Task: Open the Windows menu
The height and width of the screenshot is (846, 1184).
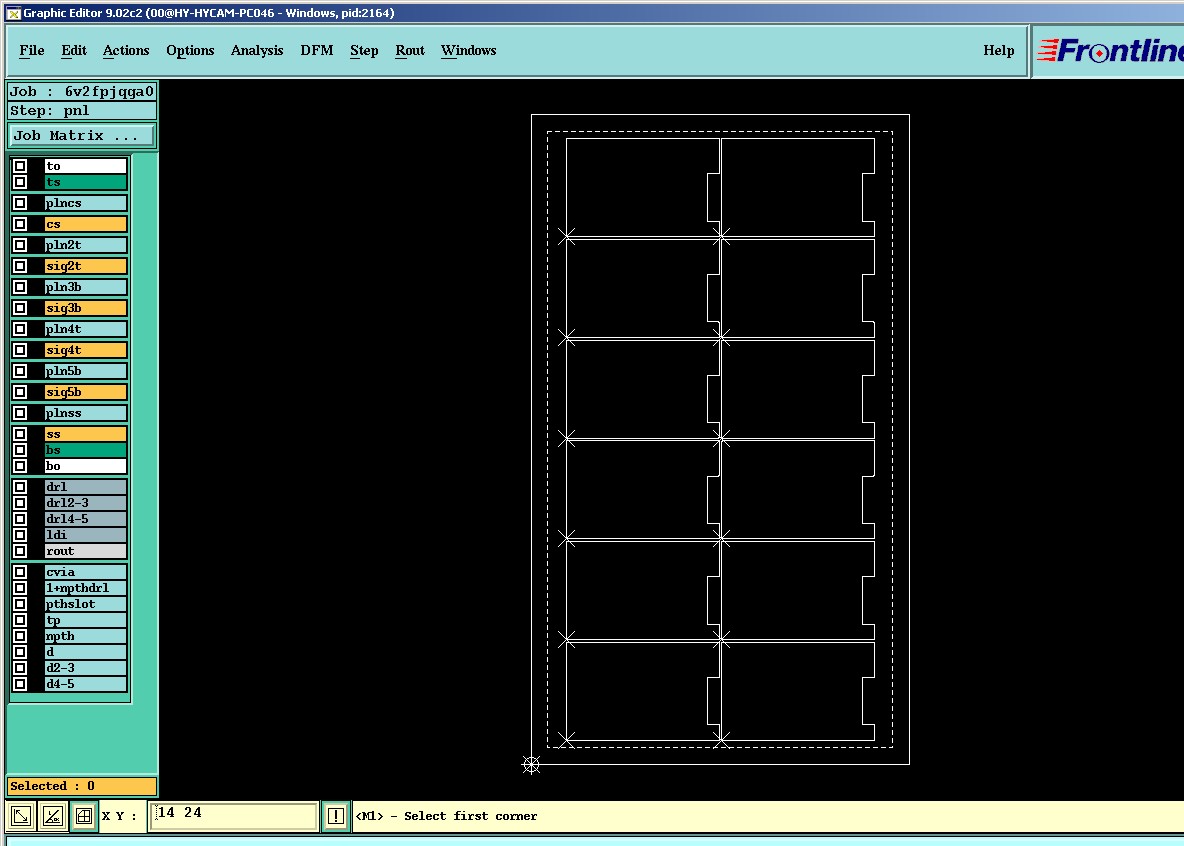Action: click(x=469, y=51)
